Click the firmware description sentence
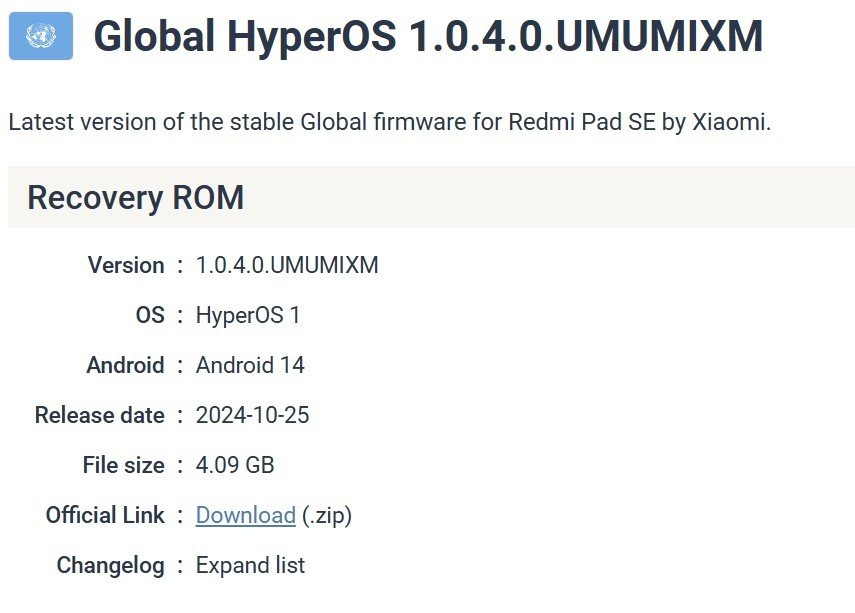The width and height of the screenshot is (855, 613). 390,123
